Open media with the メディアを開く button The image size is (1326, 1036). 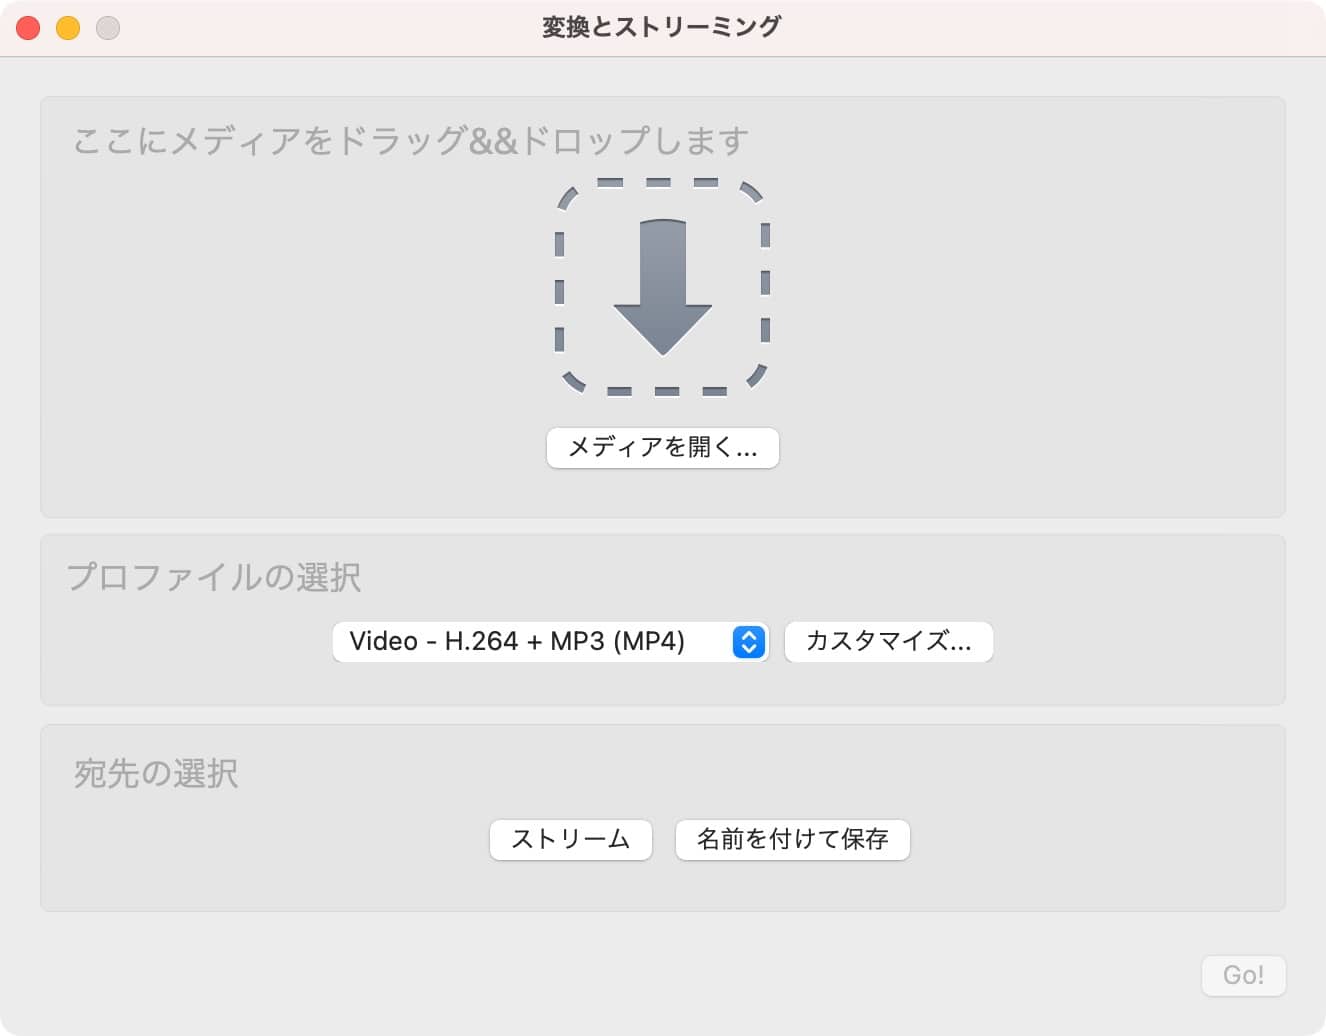(x=662, y=448)
